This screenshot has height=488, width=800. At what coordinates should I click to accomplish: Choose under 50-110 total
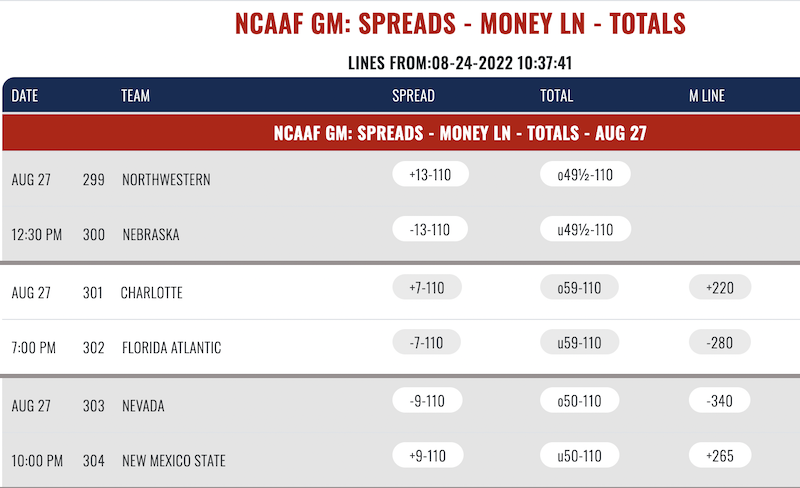pyautogui.click(x=579, y=455)
